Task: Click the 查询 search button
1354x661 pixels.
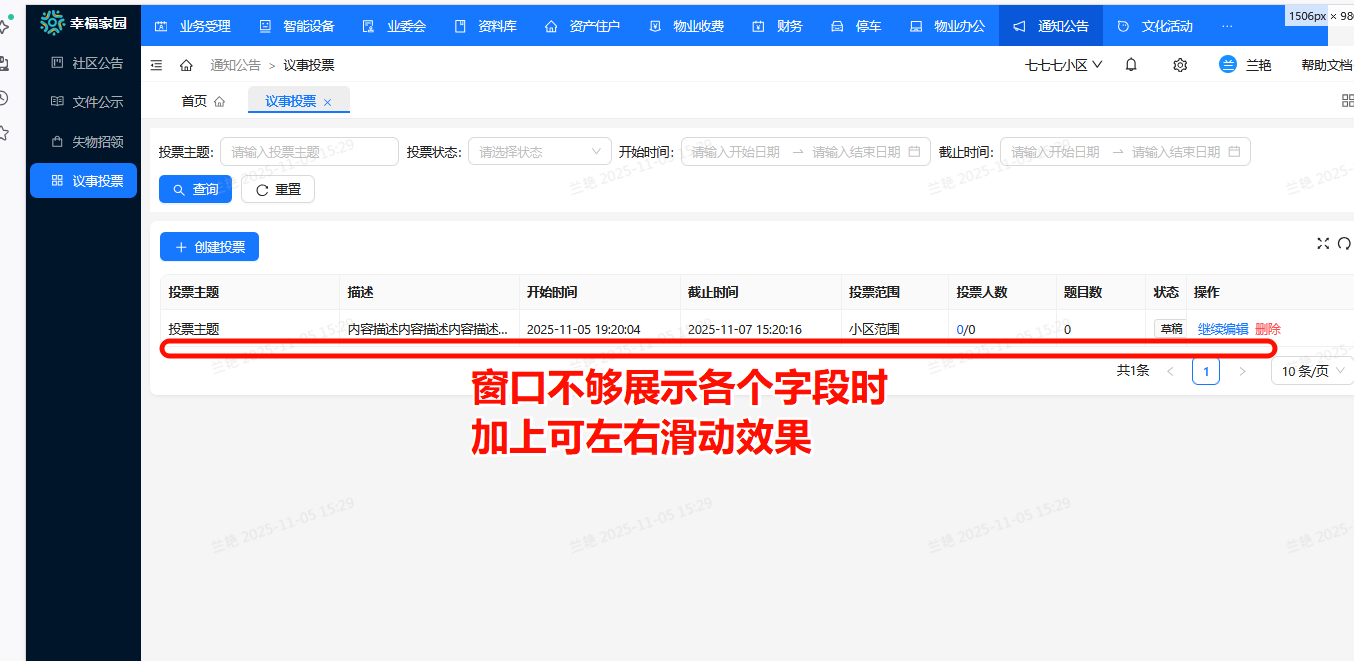Action: tap(195, 189)
